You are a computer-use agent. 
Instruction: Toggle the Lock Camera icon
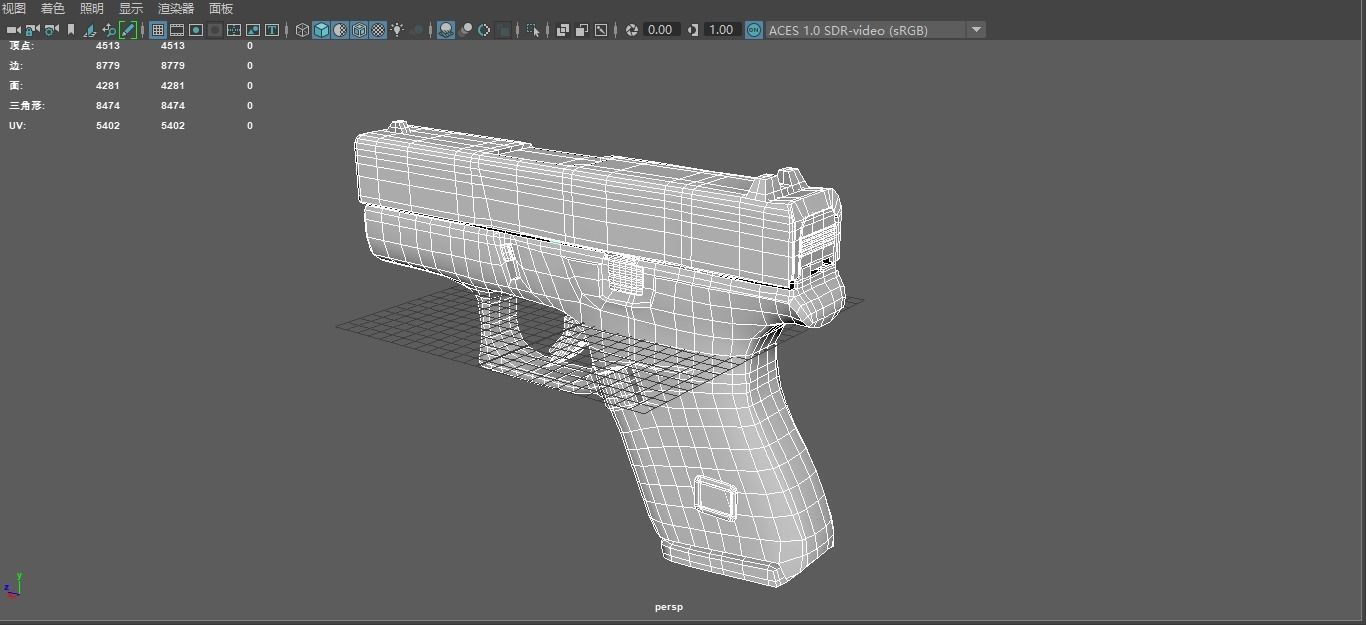point(32,30)
